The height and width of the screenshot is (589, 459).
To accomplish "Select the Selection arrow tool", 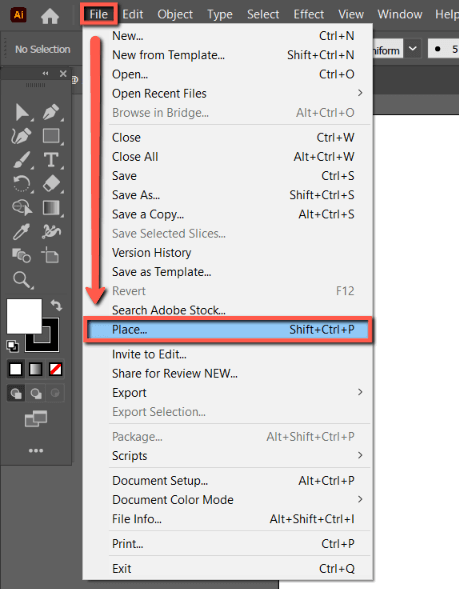I will (x=22, y=112).
